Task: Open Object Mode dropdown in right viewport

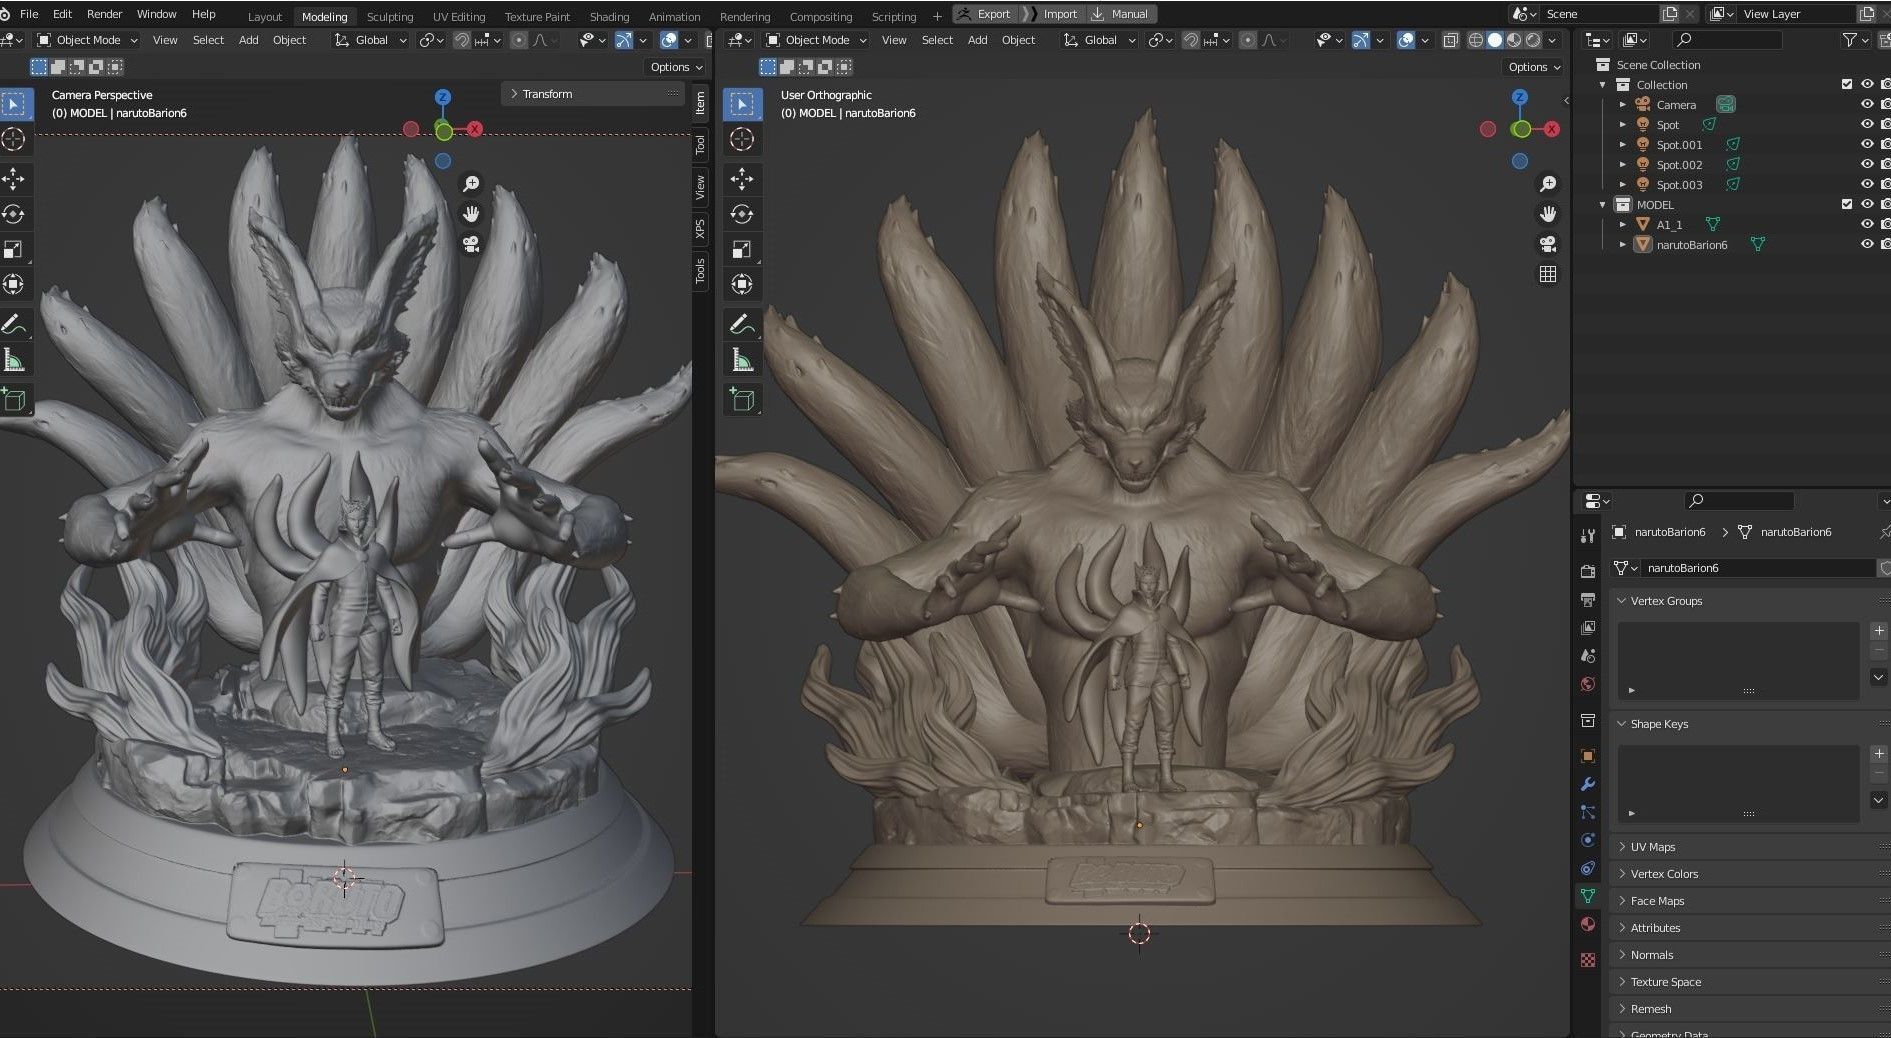Action: (x=815, y=40)
